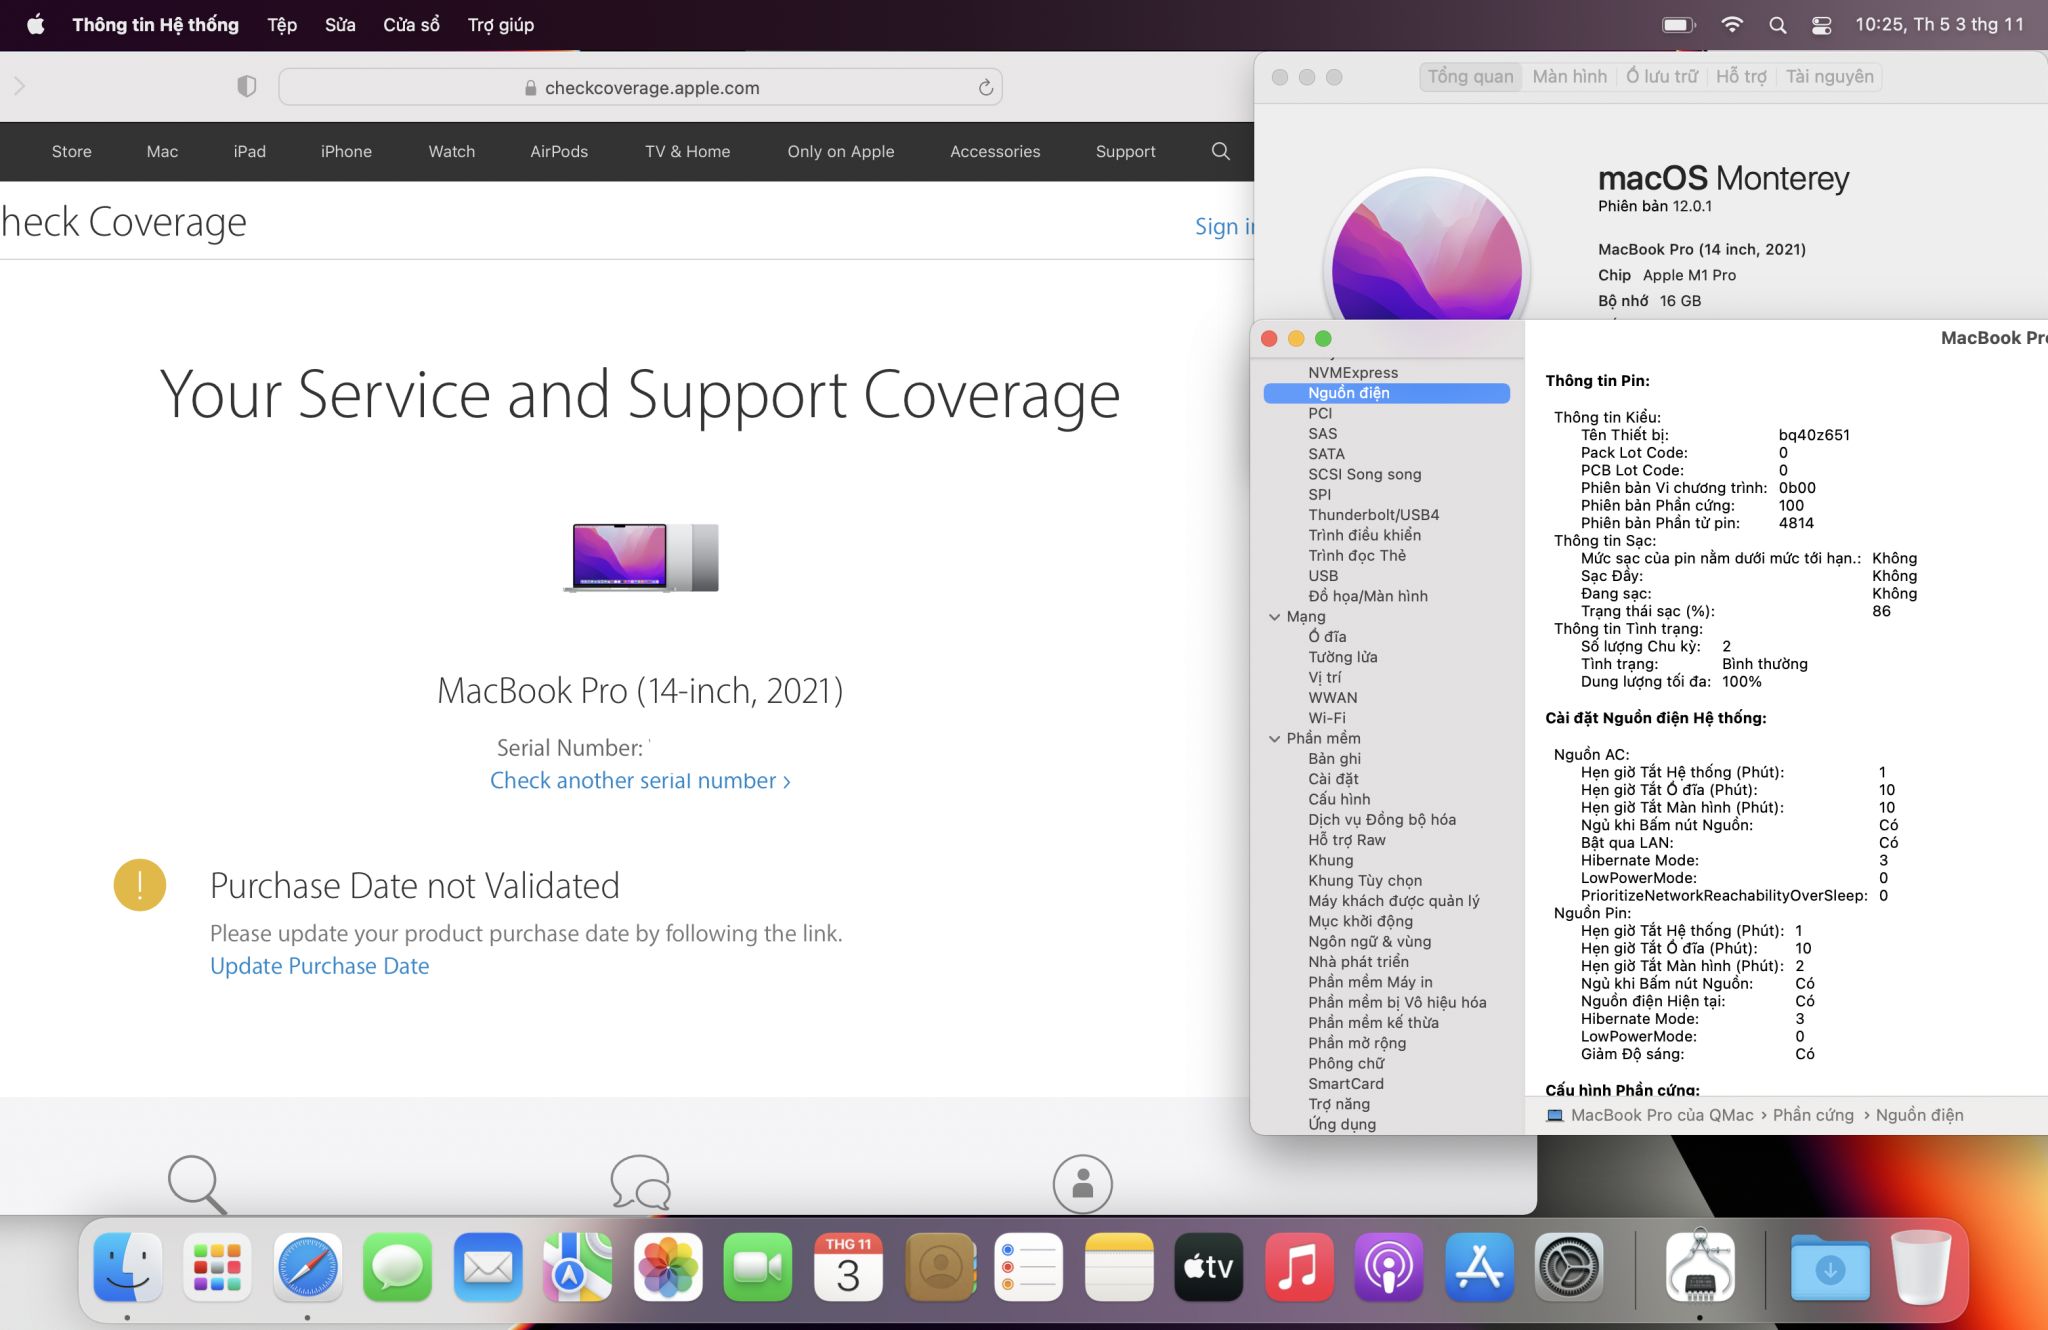Open the Cửa sổ menu
The width and height of the screenshot is (2048, 1330).
click(x=411, y=25)
